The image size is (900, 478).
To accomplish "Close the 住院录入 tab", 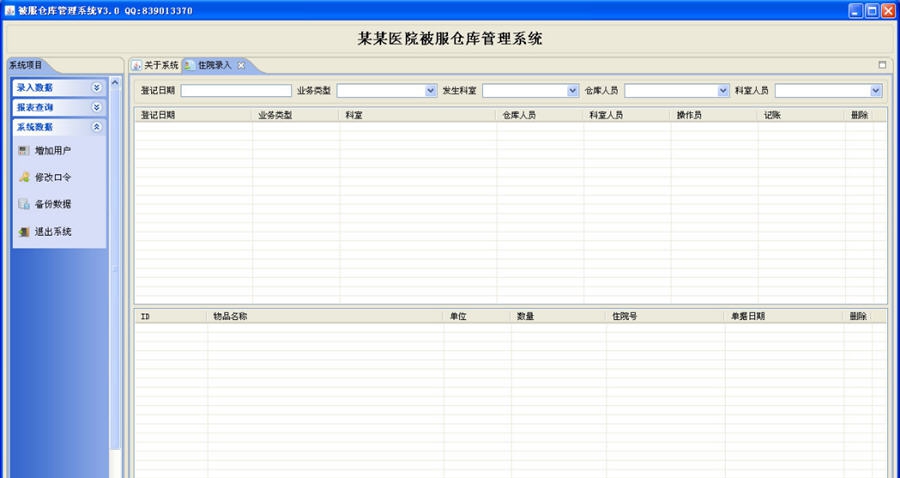I will click(x=241, y=65).
